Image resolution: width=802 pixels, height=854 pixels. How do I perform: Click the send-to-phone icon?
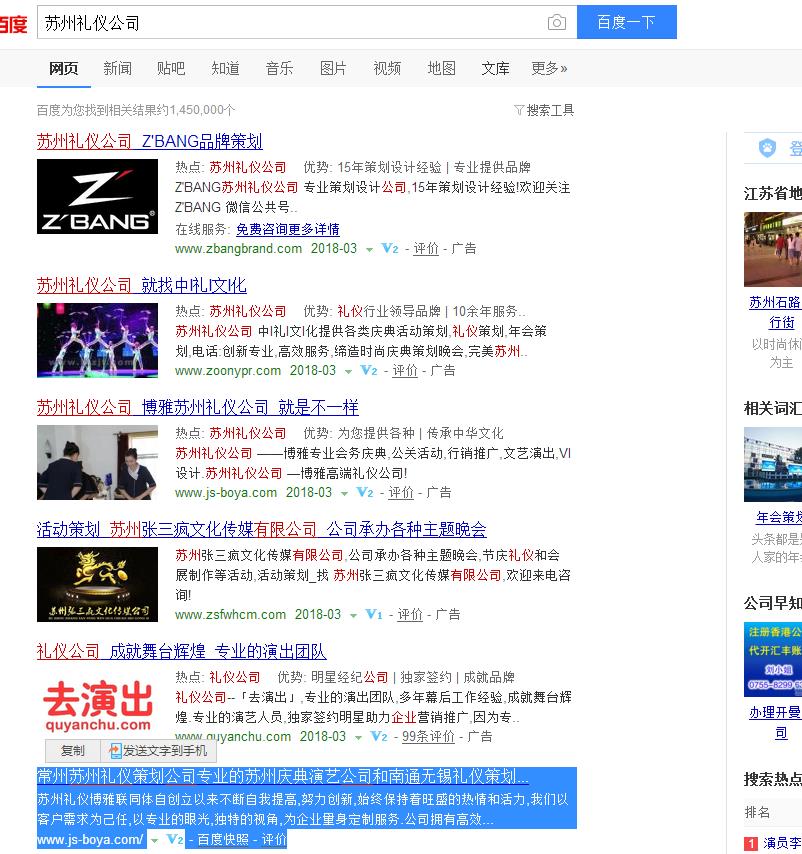pyautogui.click(x=114, y=751)
